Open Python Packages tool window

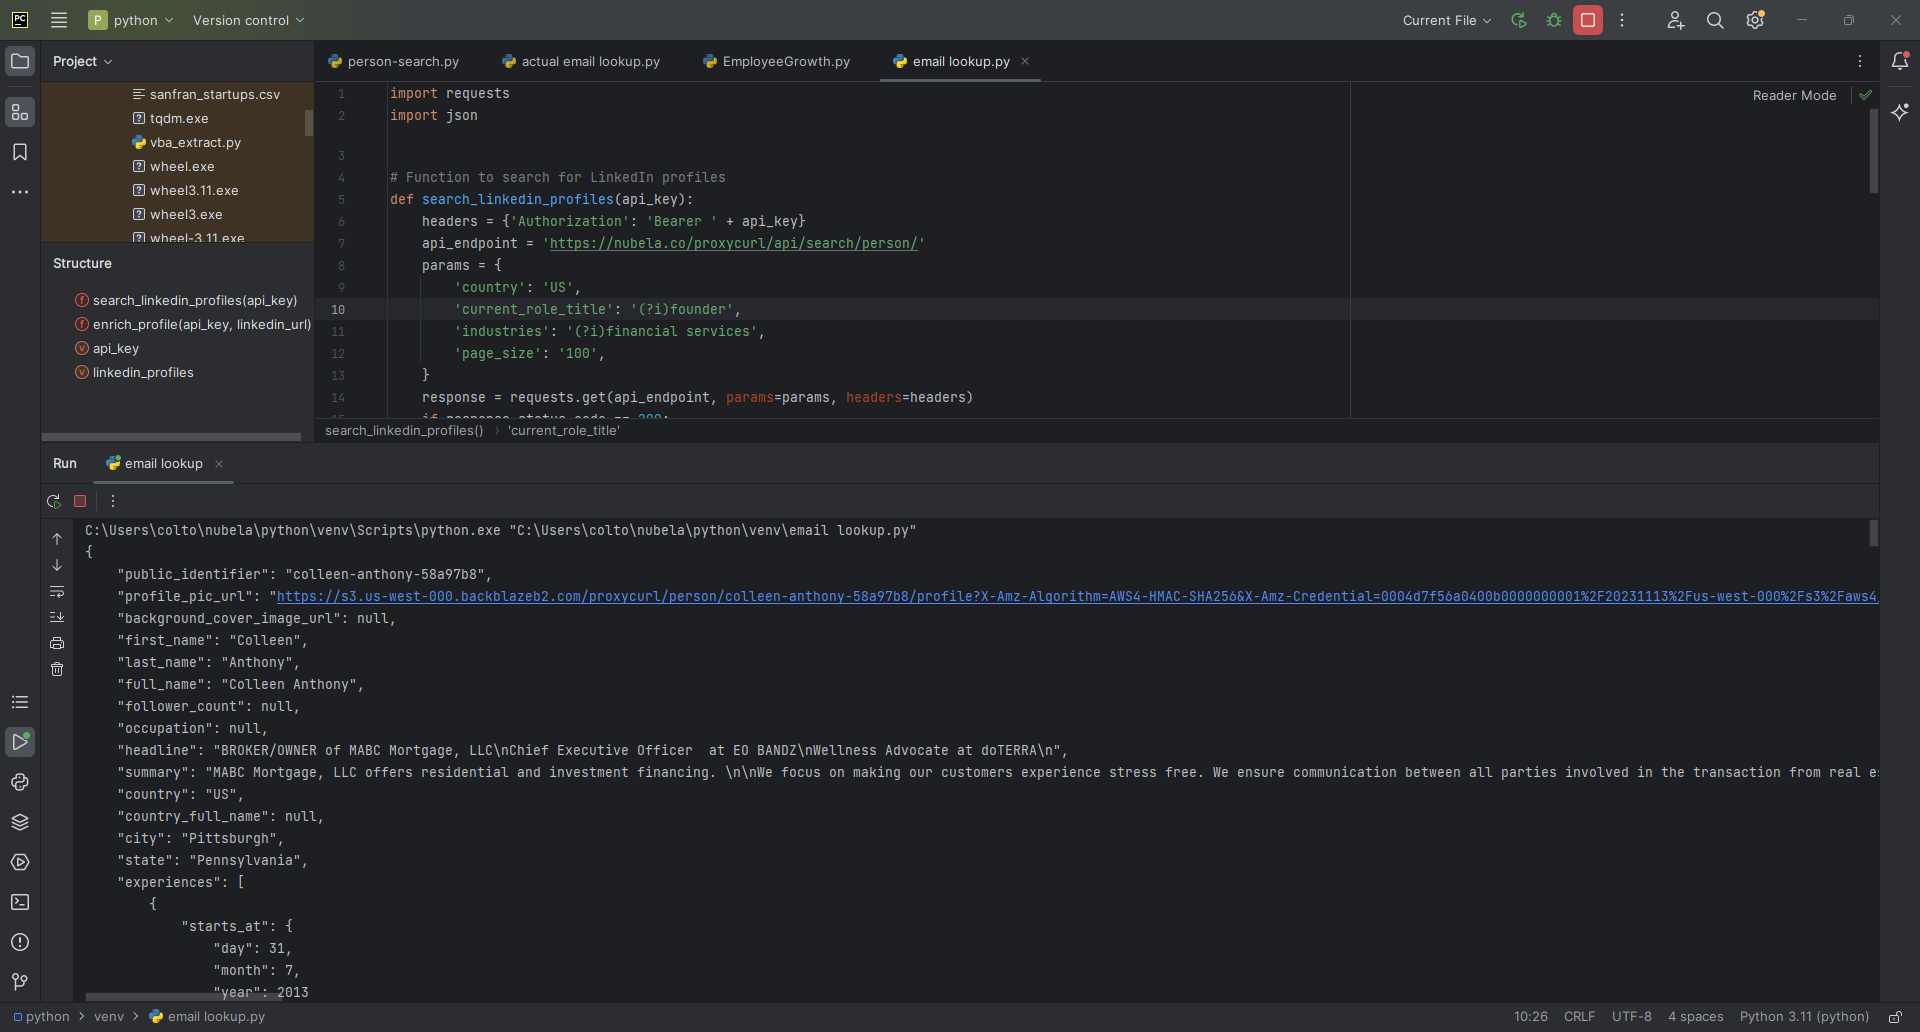(20, 822)
